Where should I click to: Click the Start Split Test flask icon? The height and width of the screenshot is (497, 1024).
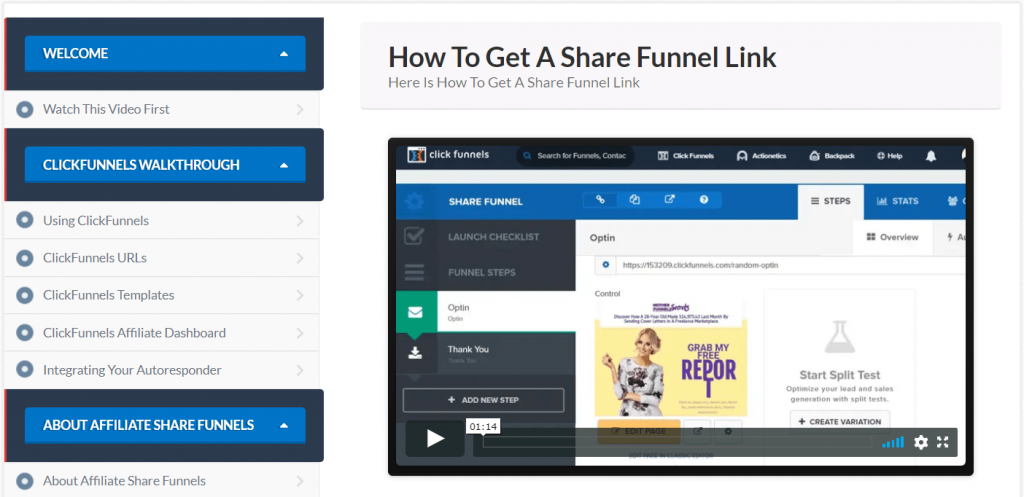[839, 338]
